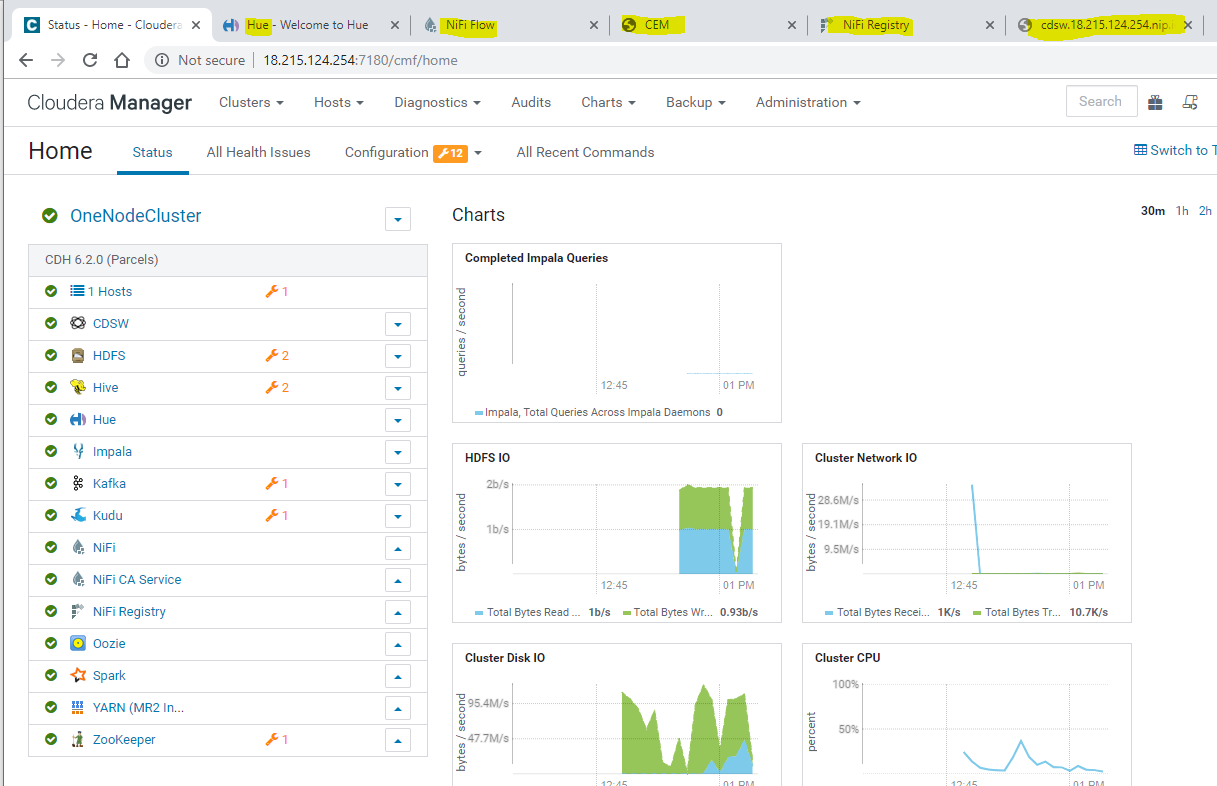The height and width of the screenshot is (786, 1217).
Task: Click the NiFi Registry icon
Action: 78,611
